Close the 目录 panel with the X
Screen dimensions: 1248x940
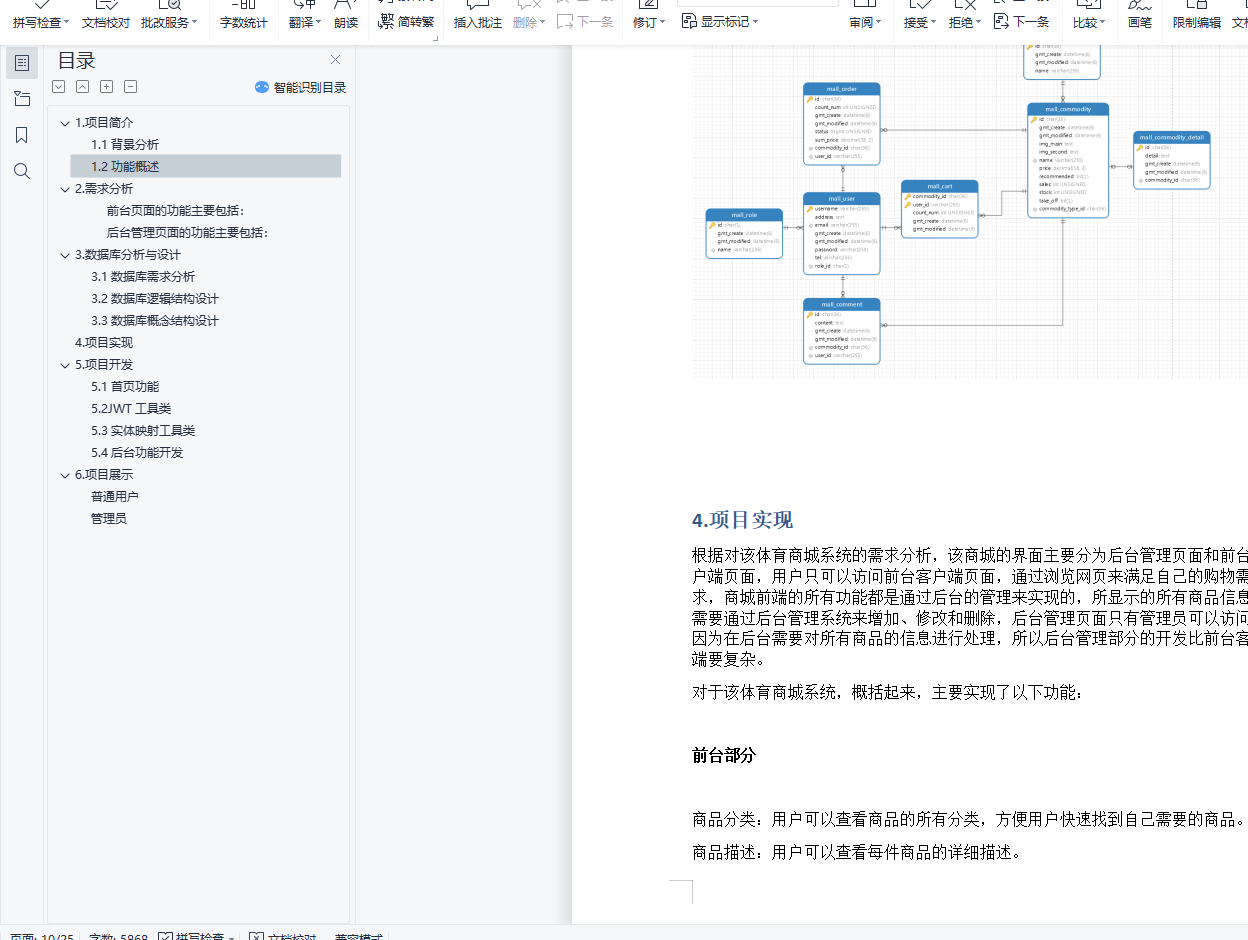pyautogui.click(x=335, y=60)
